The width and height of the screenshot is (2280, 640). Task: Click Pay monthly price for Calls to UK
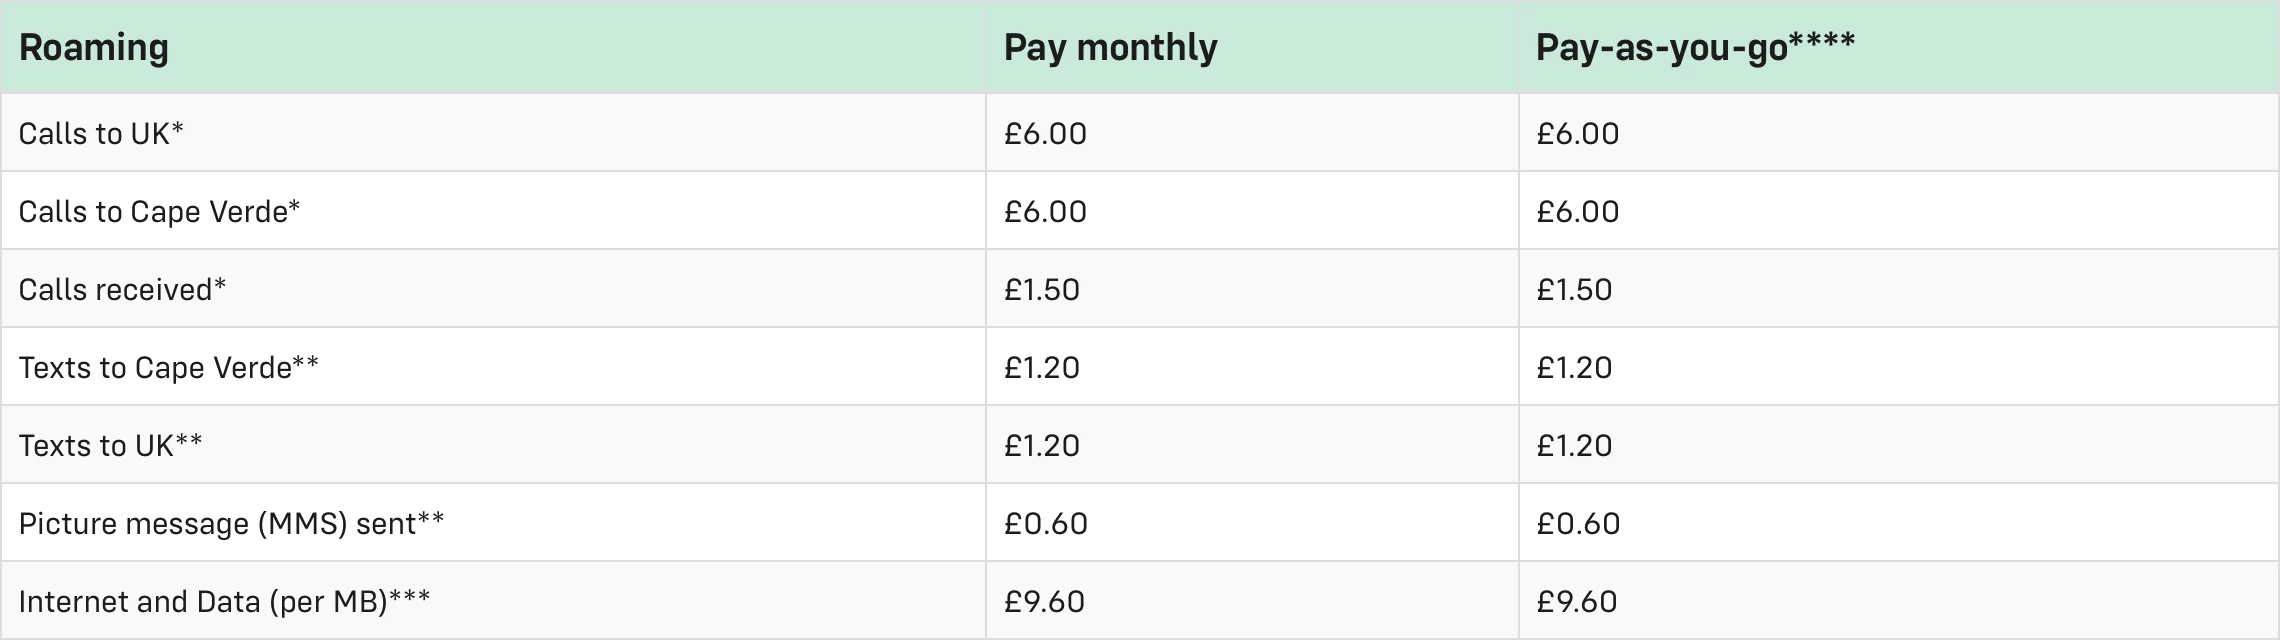(x=1045, y=134)
